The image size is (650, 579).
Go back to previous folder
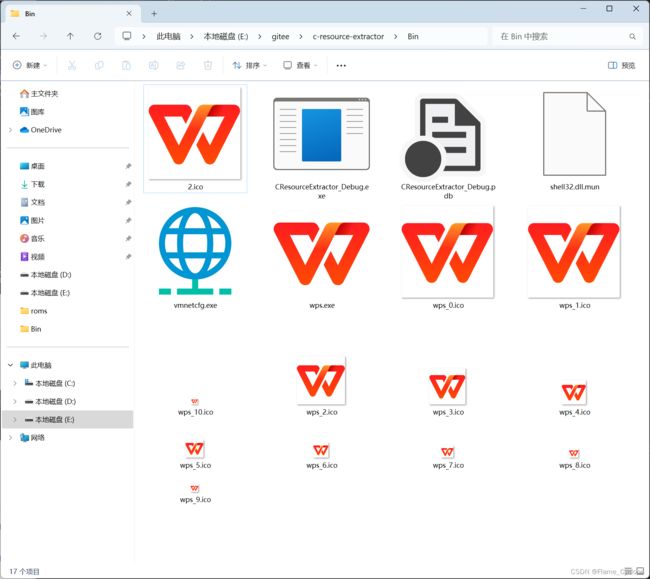(17, 36)
